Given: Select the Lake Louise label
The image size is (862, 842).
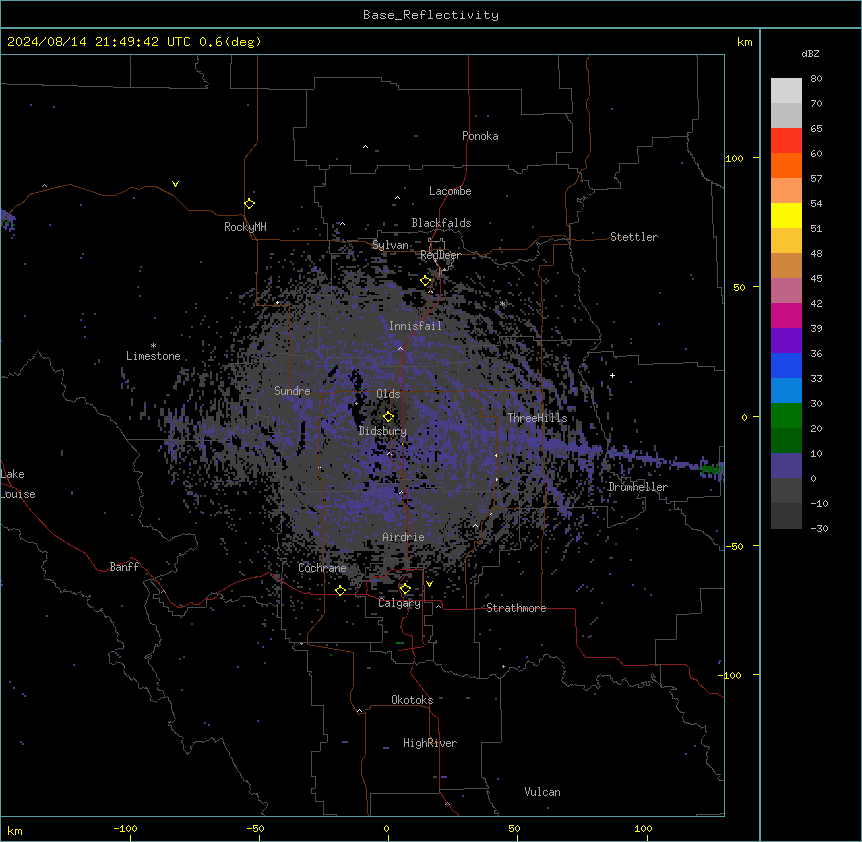Looking at the screenshot, I should click(x=18, y=484).
